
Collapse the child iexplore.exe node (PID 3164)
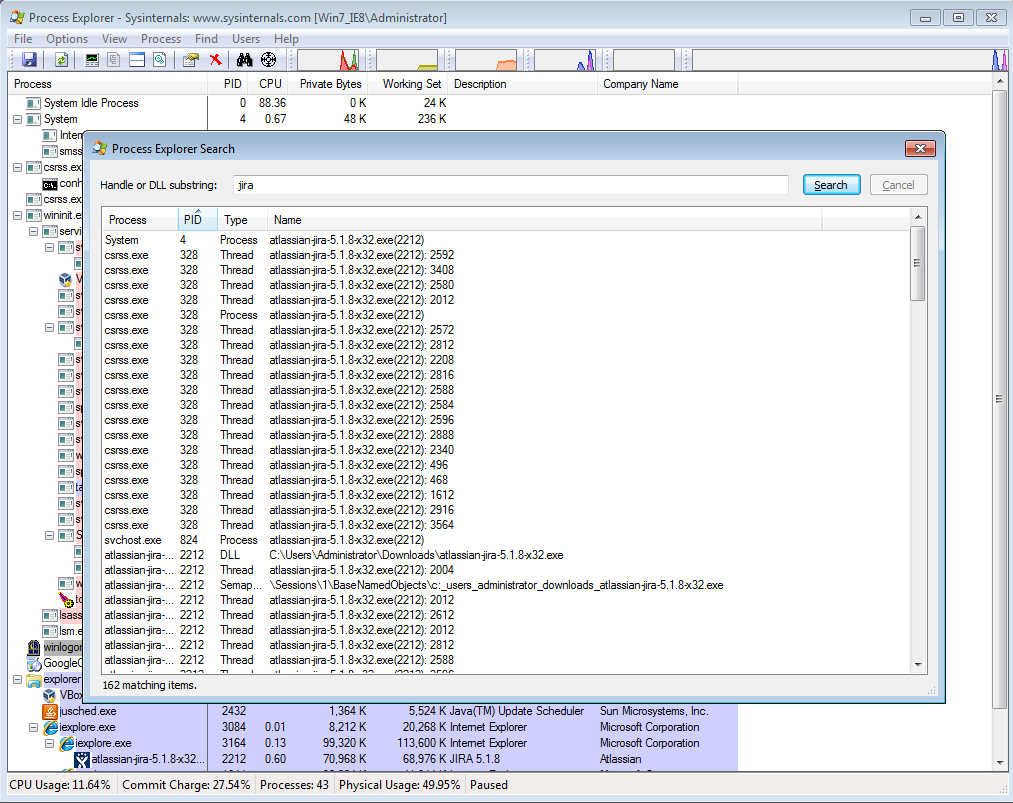coord(50,744)
